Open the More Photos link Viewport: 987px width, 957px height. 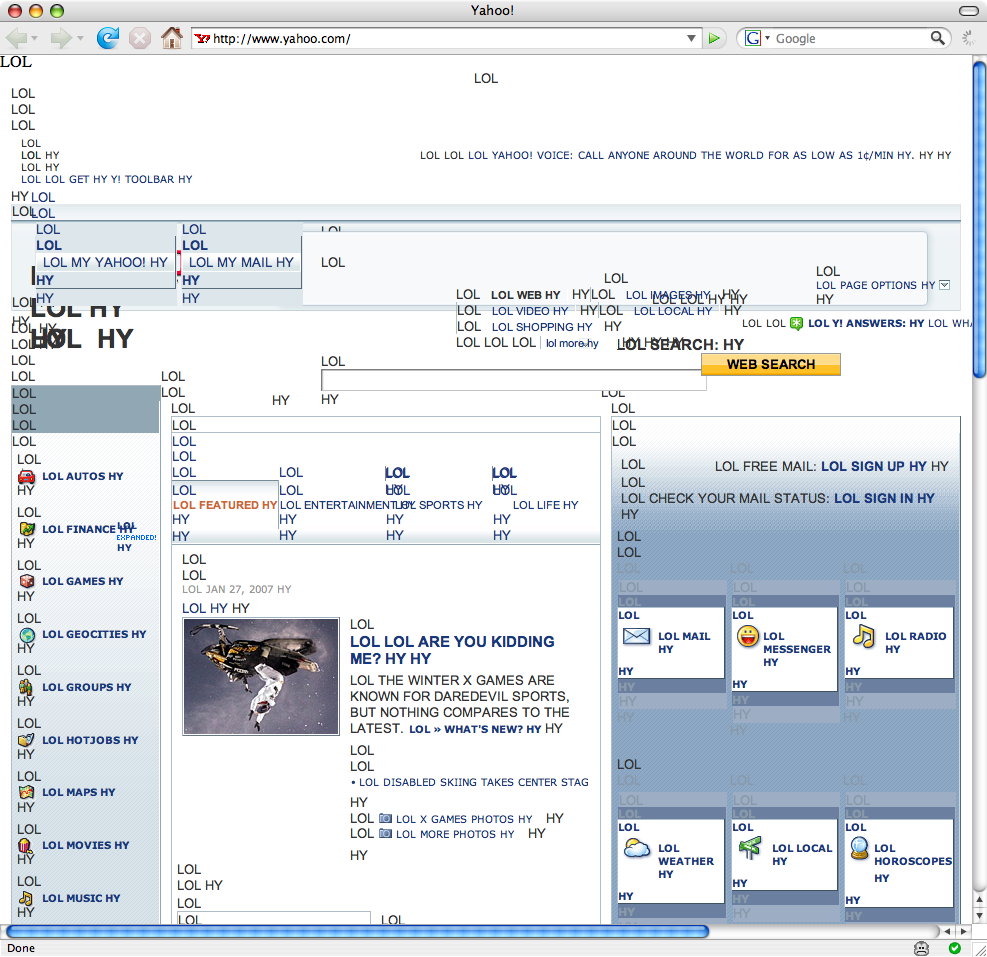pyautogui.click(x=455, y=834)
